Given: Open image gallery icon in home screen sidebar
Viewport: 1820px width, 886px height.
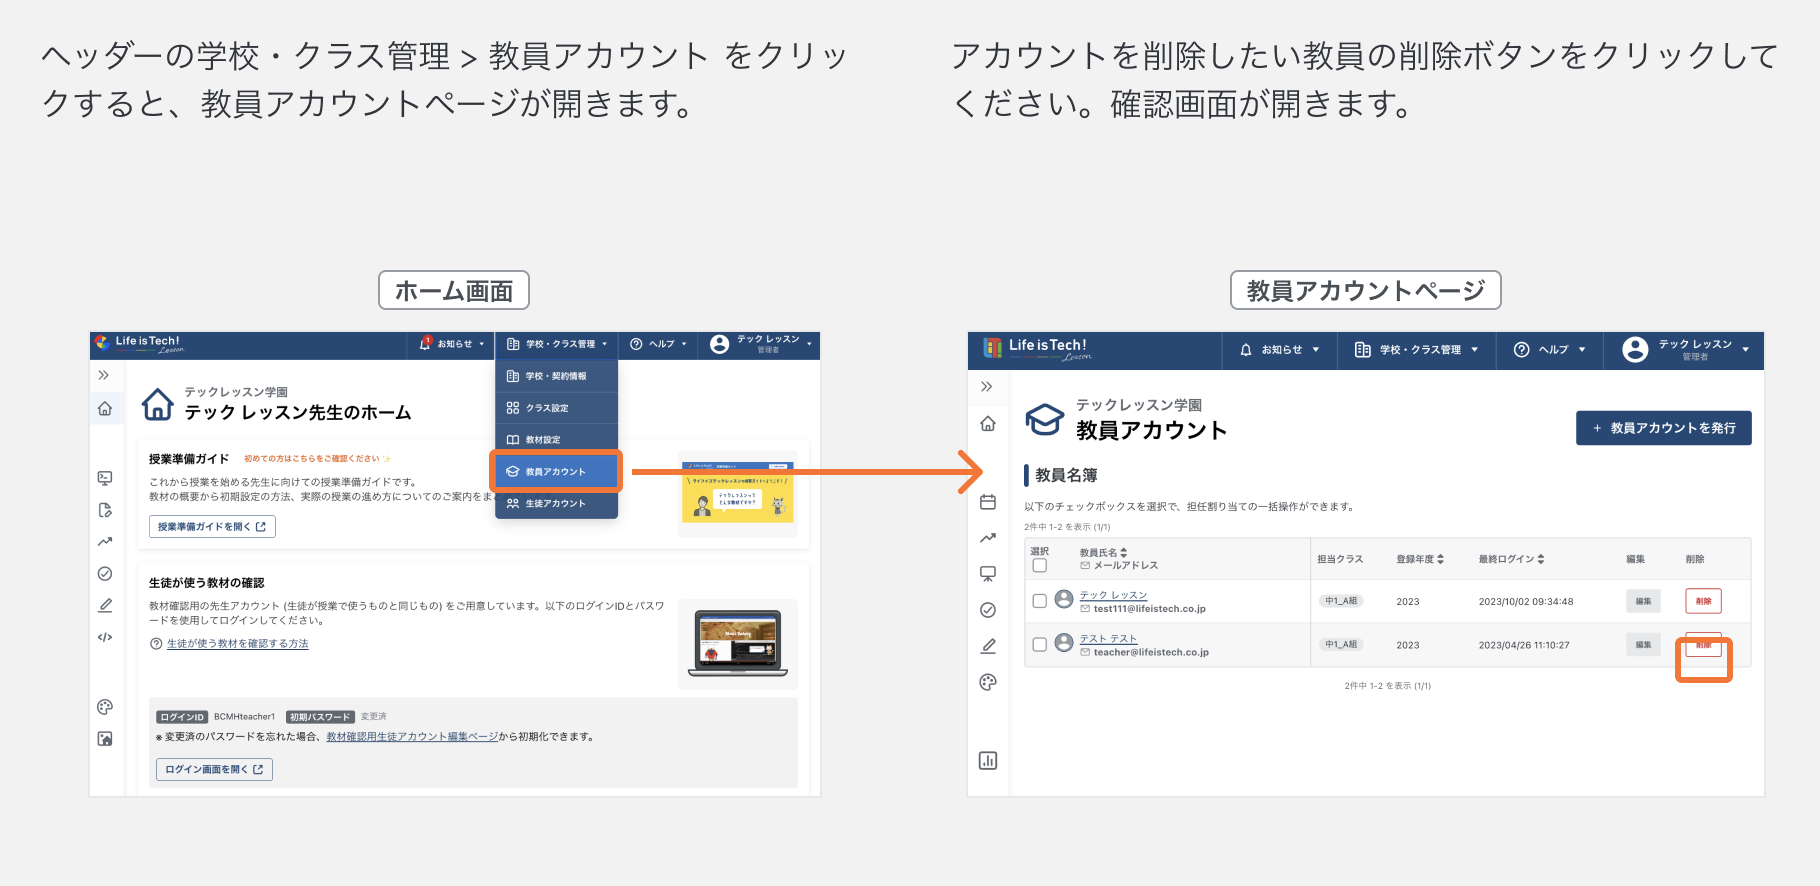Looking at the screenshot, I should click(105, 739).
